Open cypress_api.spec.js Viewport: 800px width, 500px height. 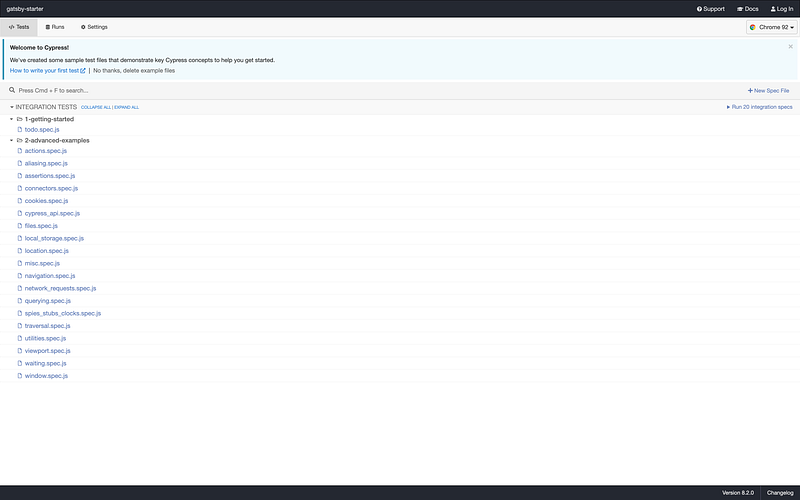point(53,213)
